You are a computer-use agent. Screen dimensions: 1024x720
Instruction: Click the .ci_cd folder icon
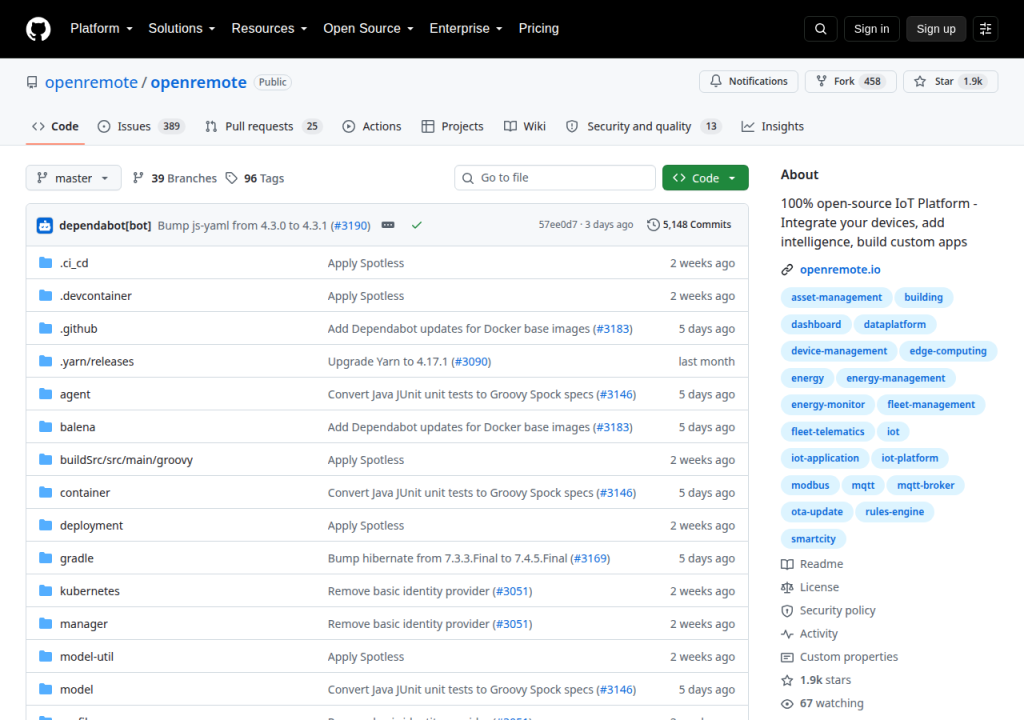[45, 263]
